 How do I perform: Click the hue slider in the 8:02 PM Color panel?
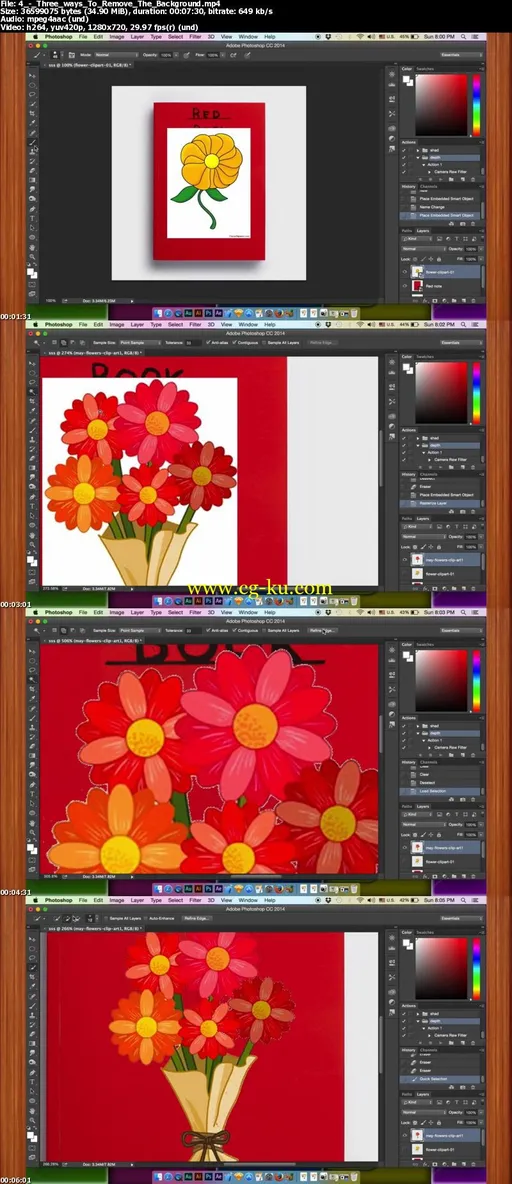[477, 393]
